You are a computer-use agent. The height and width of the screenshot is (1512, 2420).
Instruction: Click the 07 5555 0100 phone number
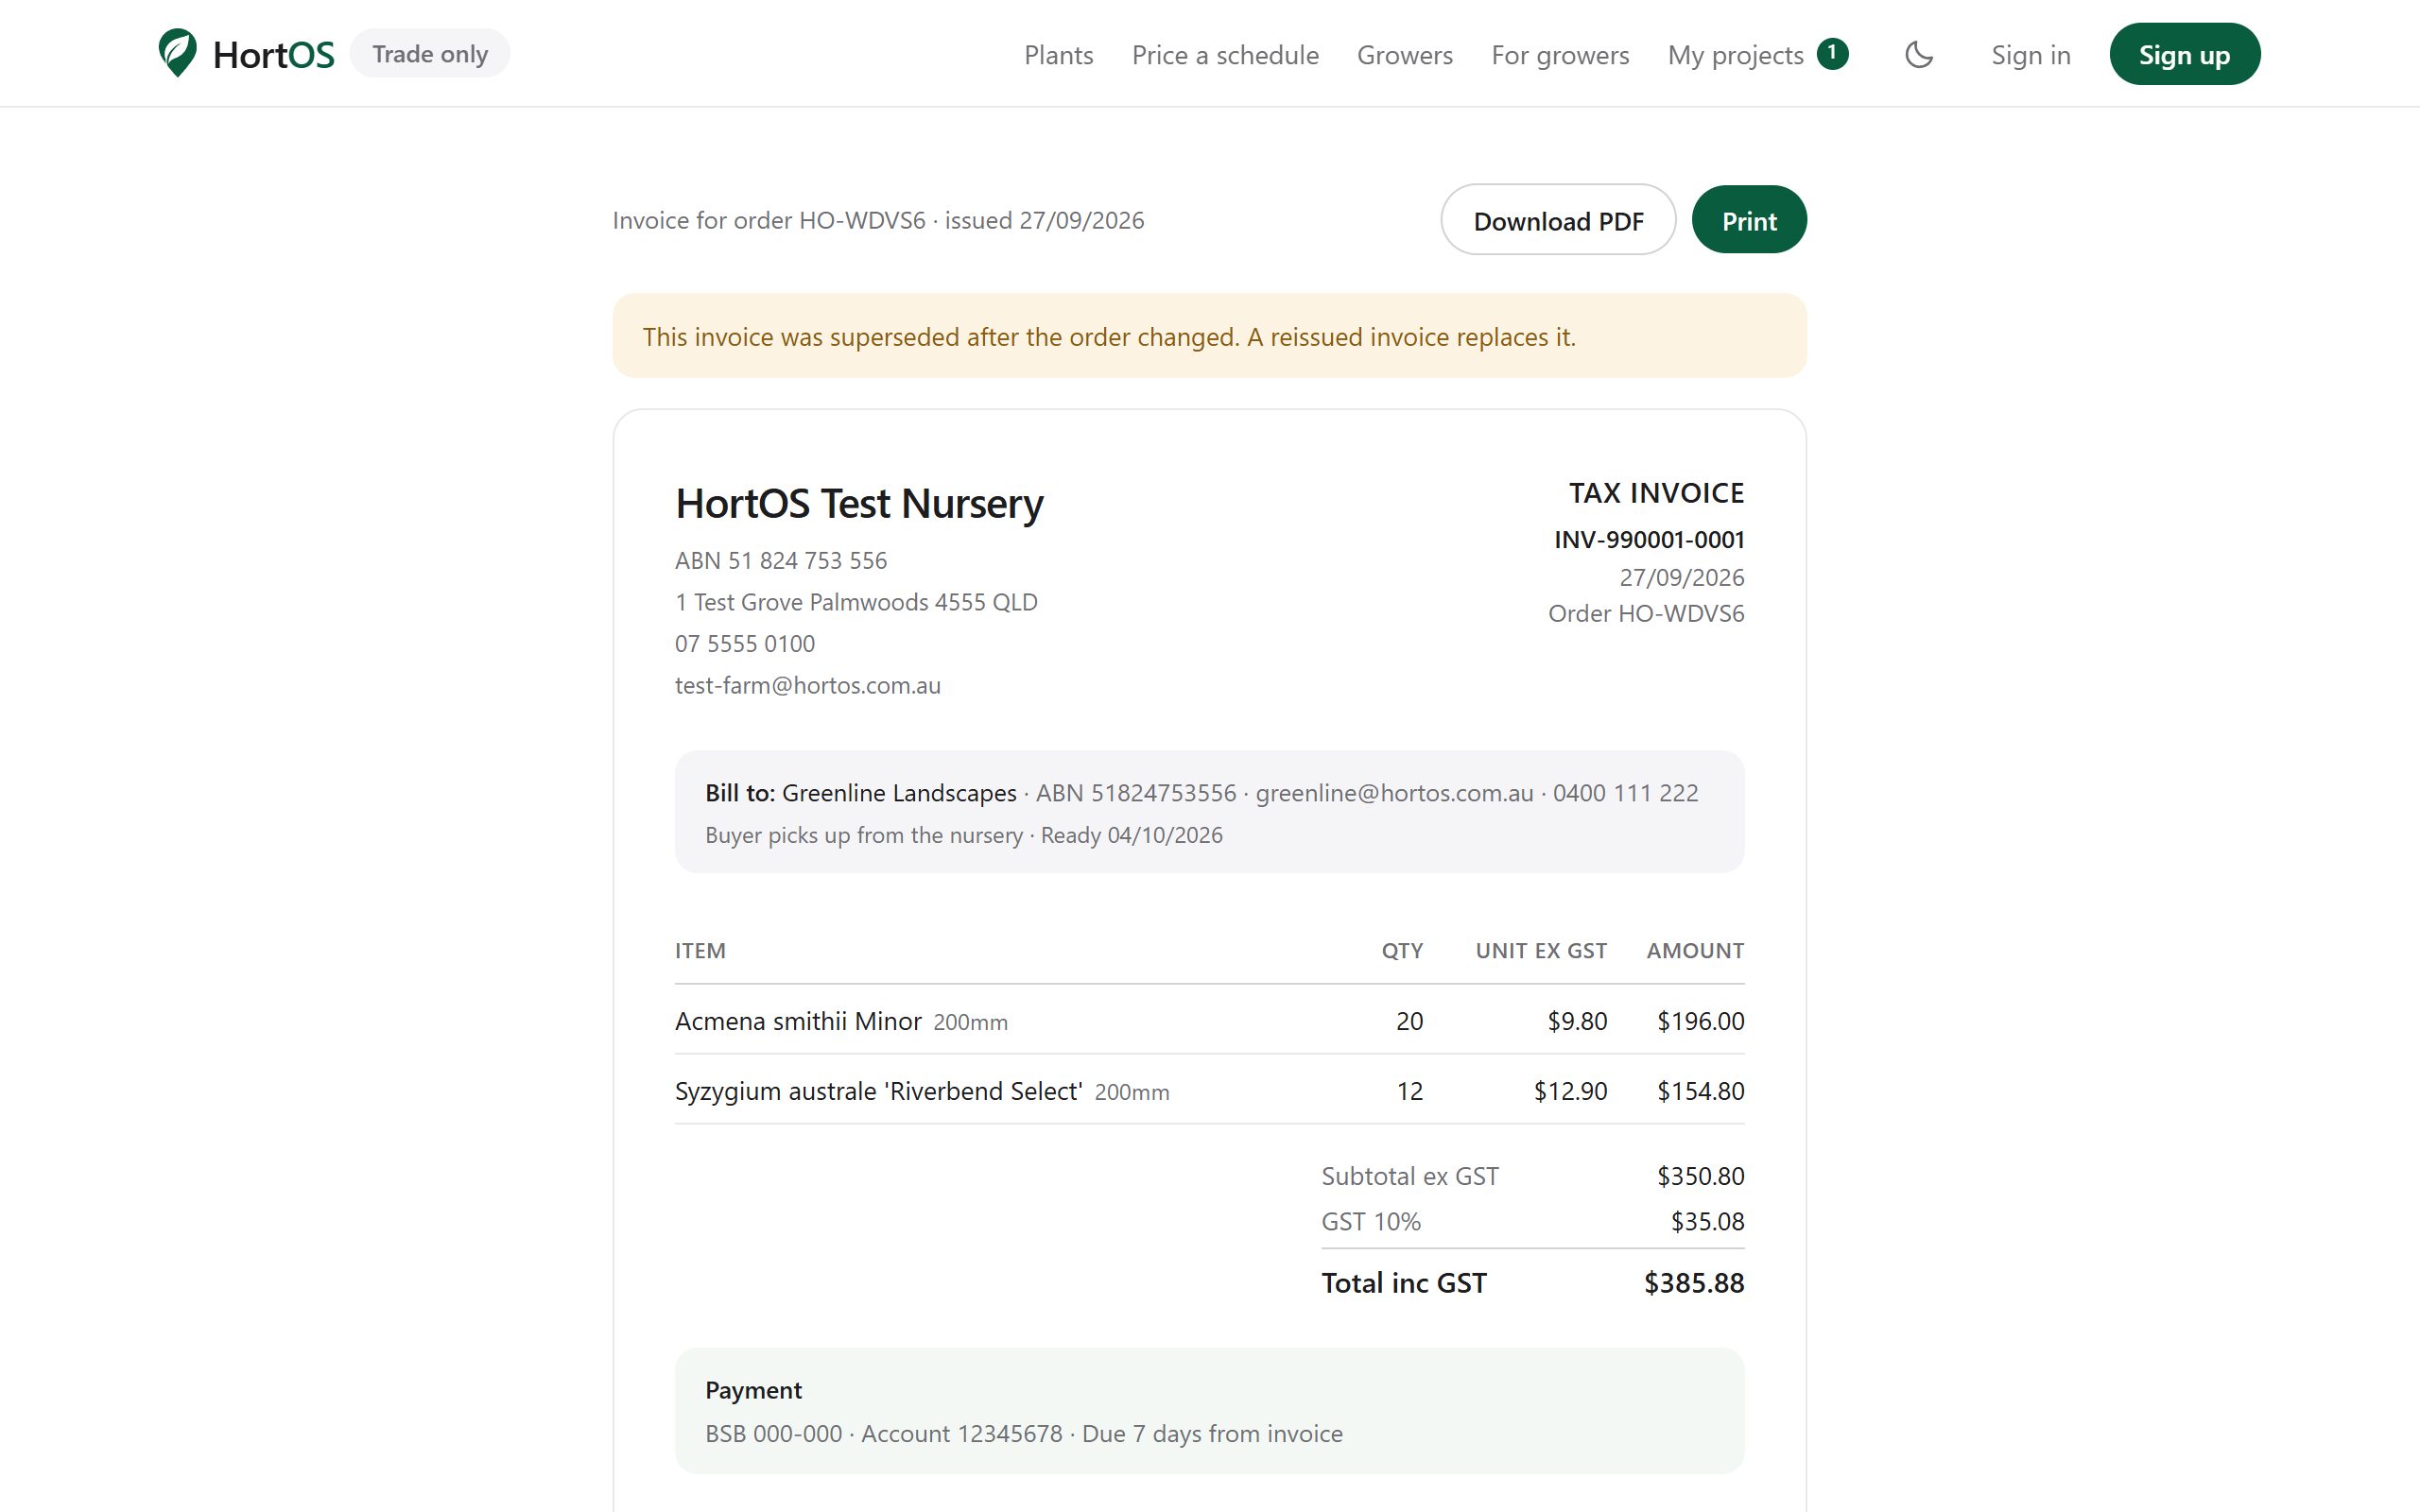744,644
